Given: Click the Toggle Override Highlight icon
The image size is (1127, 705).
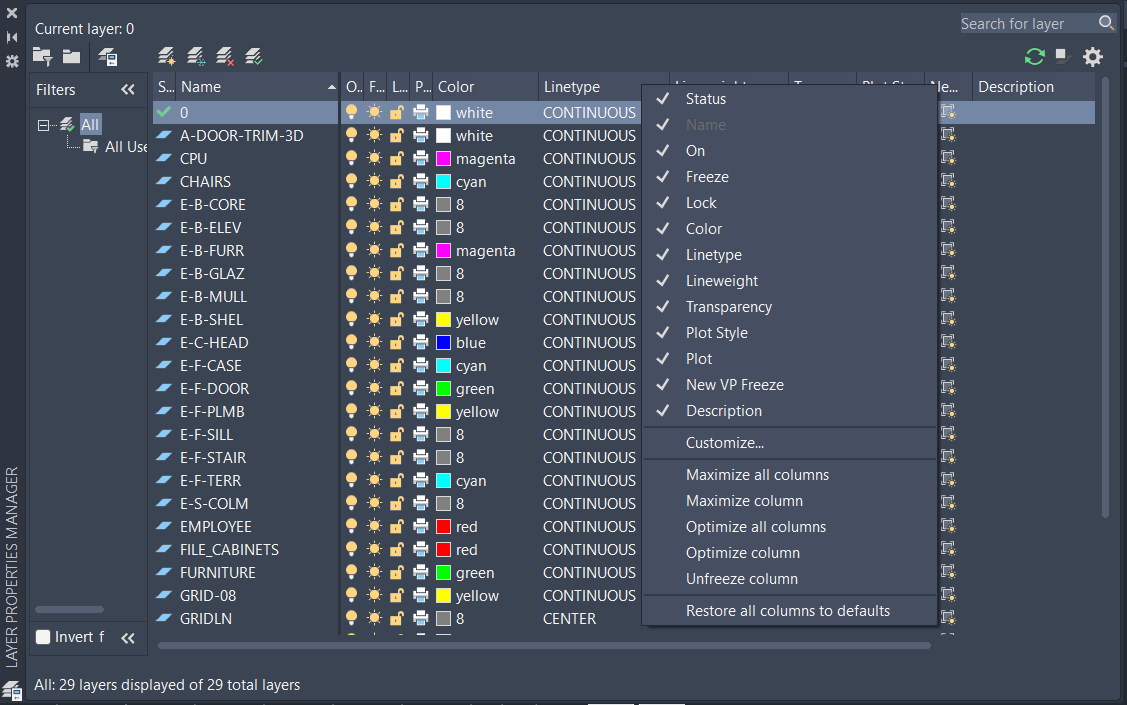Looking at the screenshot, I should point(1062,55).
